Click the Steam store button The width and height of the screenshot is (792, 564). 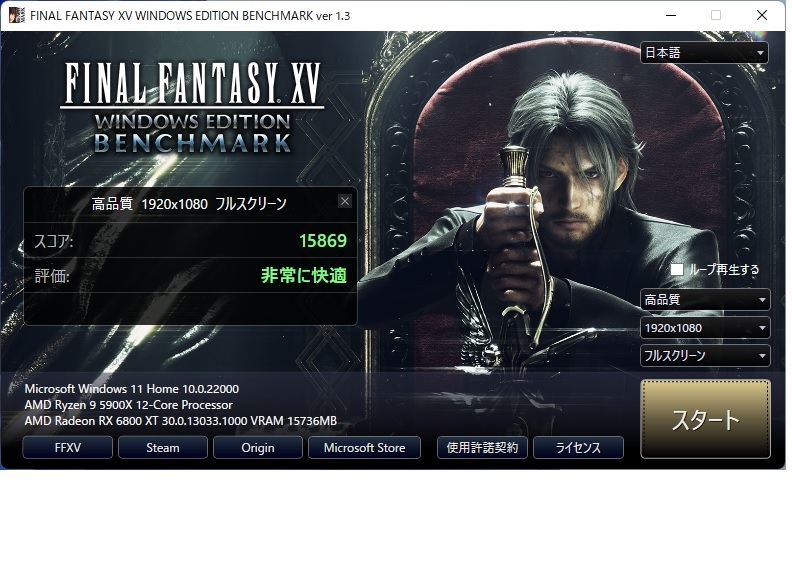[x=163, y=448]
